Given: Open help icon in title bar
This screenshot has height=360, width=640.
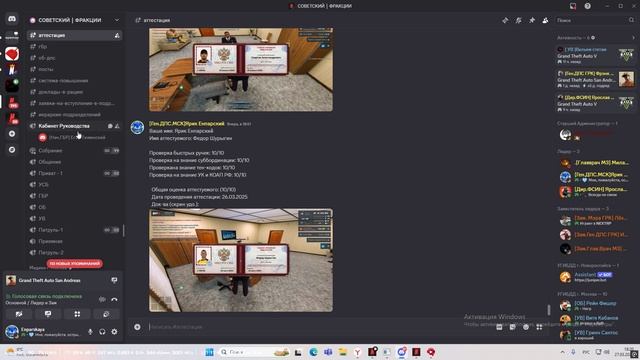Looking at the screenshot, I should tap(587, 6).
